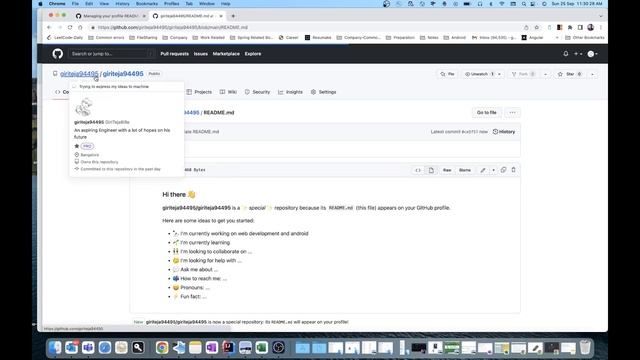
Task: Expand the create new plus menu
Action: pos(578,53)
